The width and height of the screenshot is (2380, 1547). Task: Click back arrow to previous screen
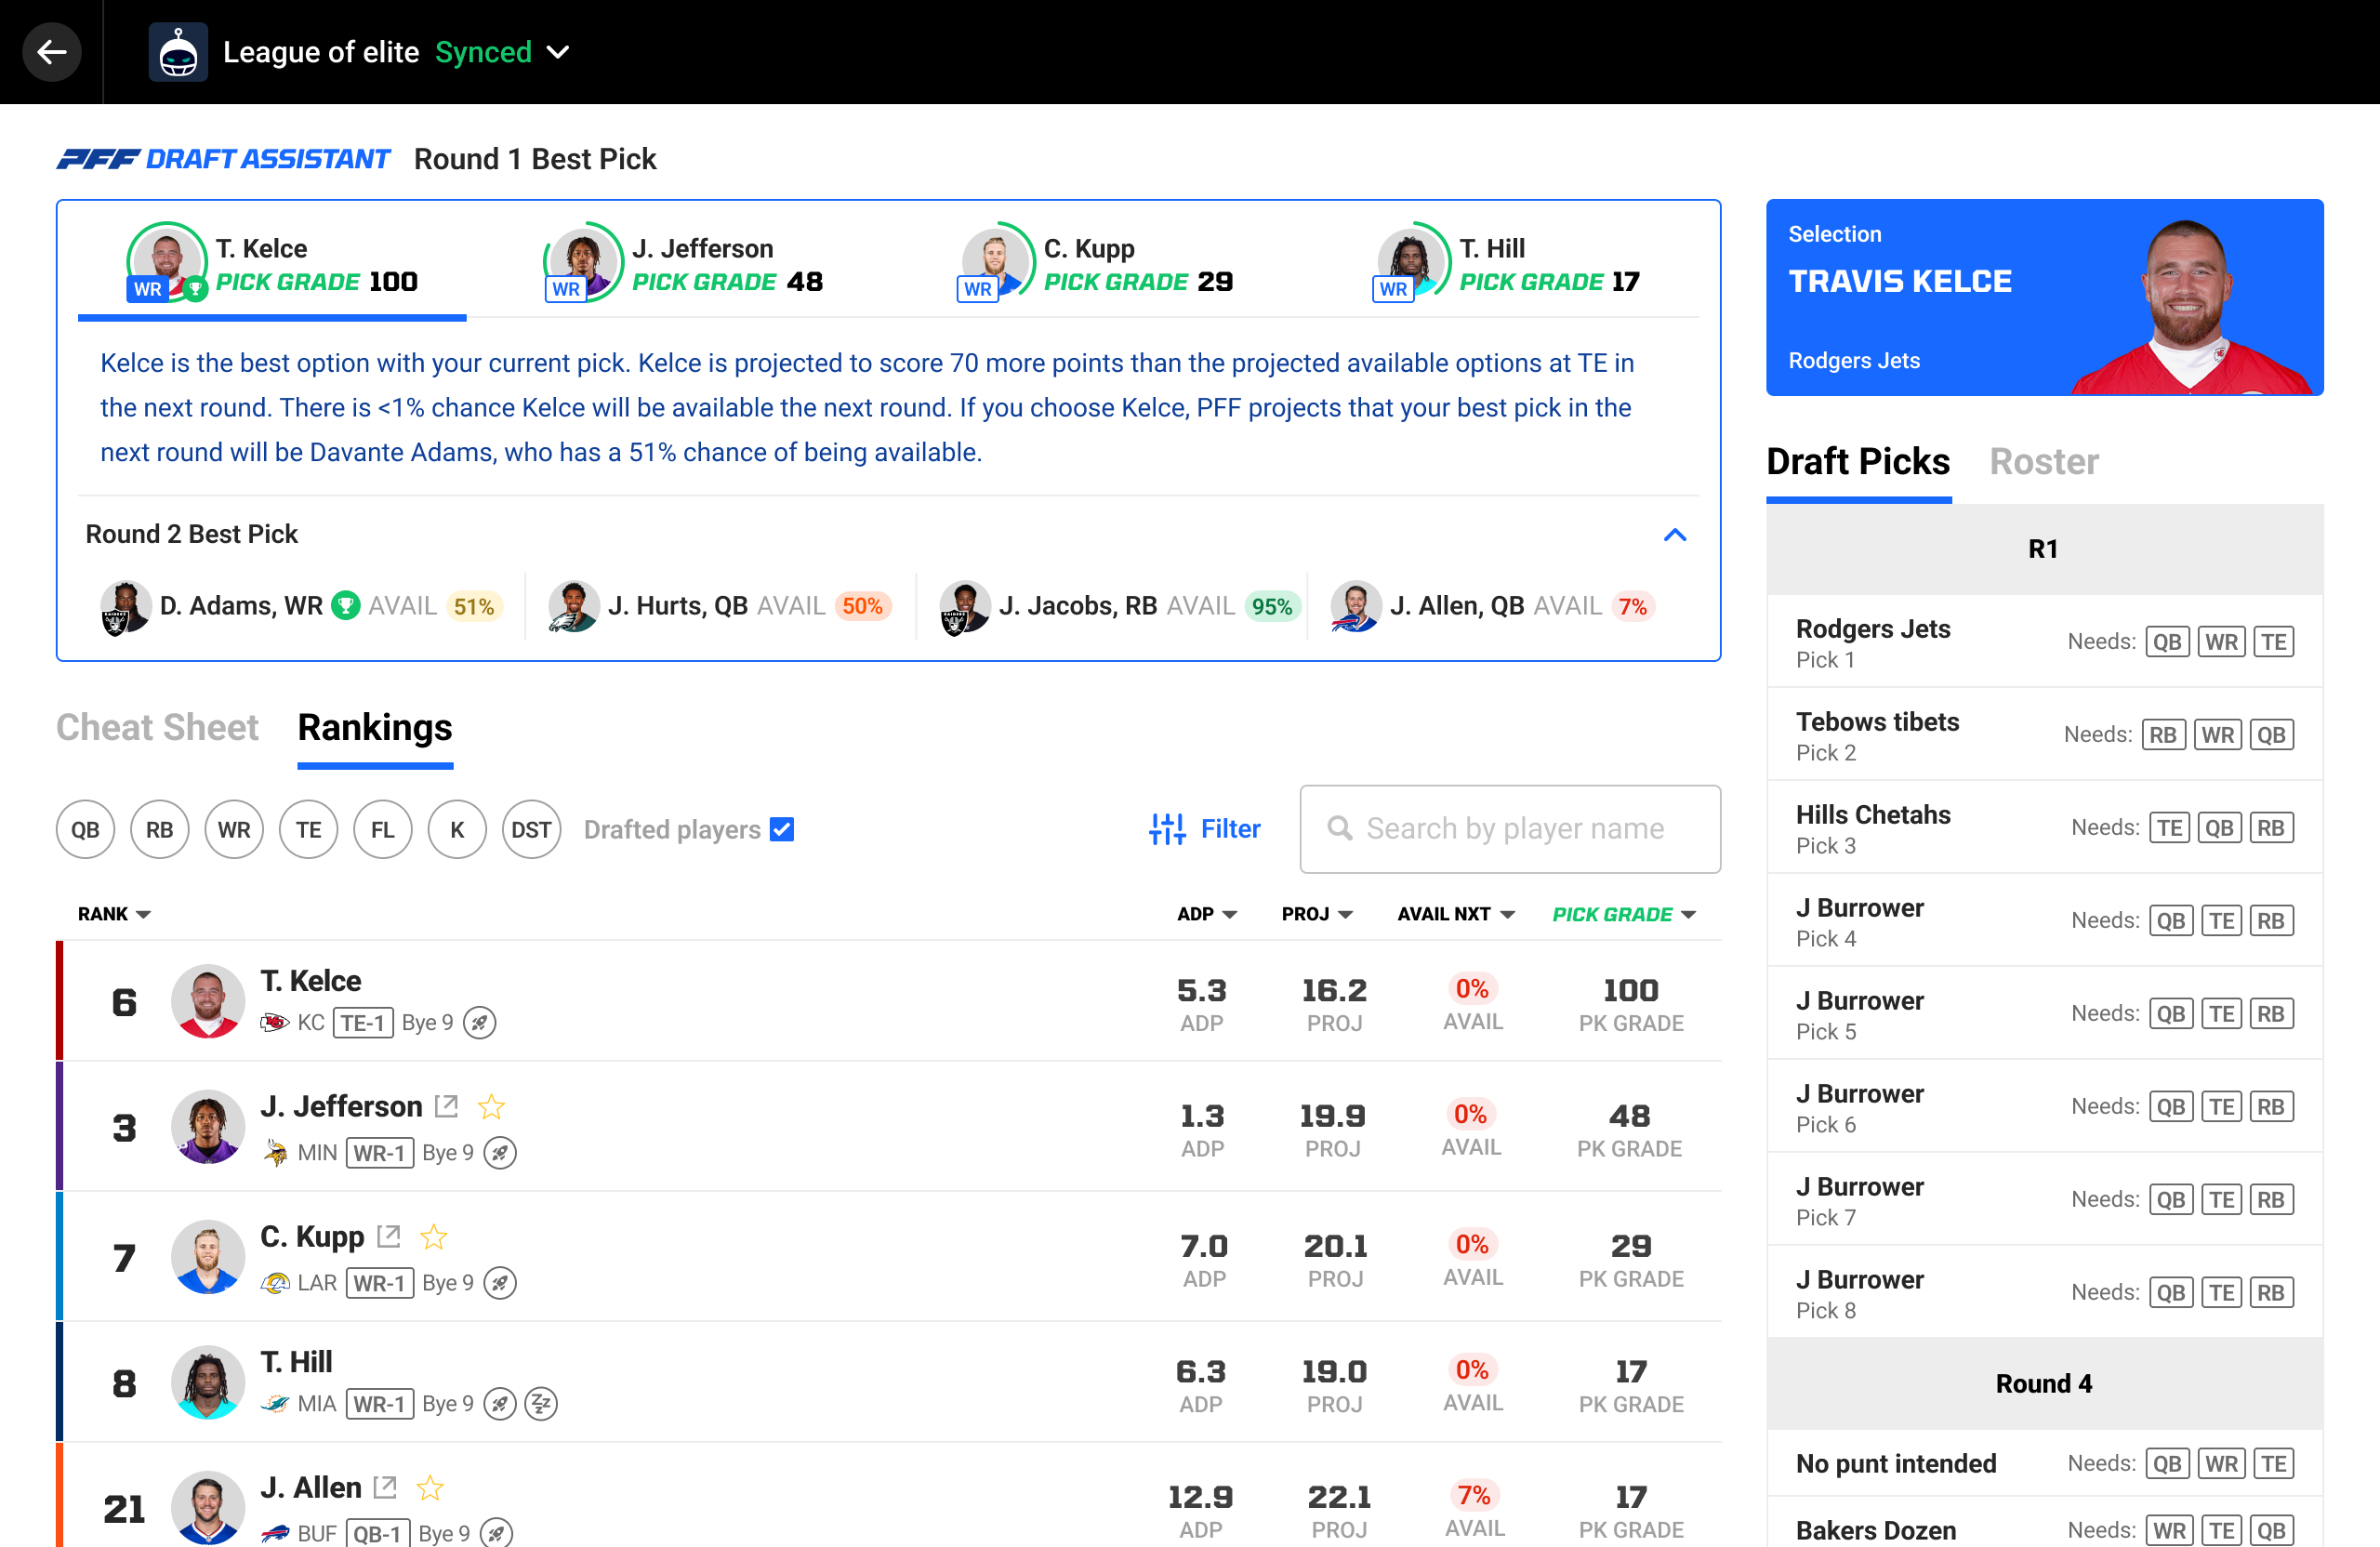pyautogui.click(x=50, y=50)
